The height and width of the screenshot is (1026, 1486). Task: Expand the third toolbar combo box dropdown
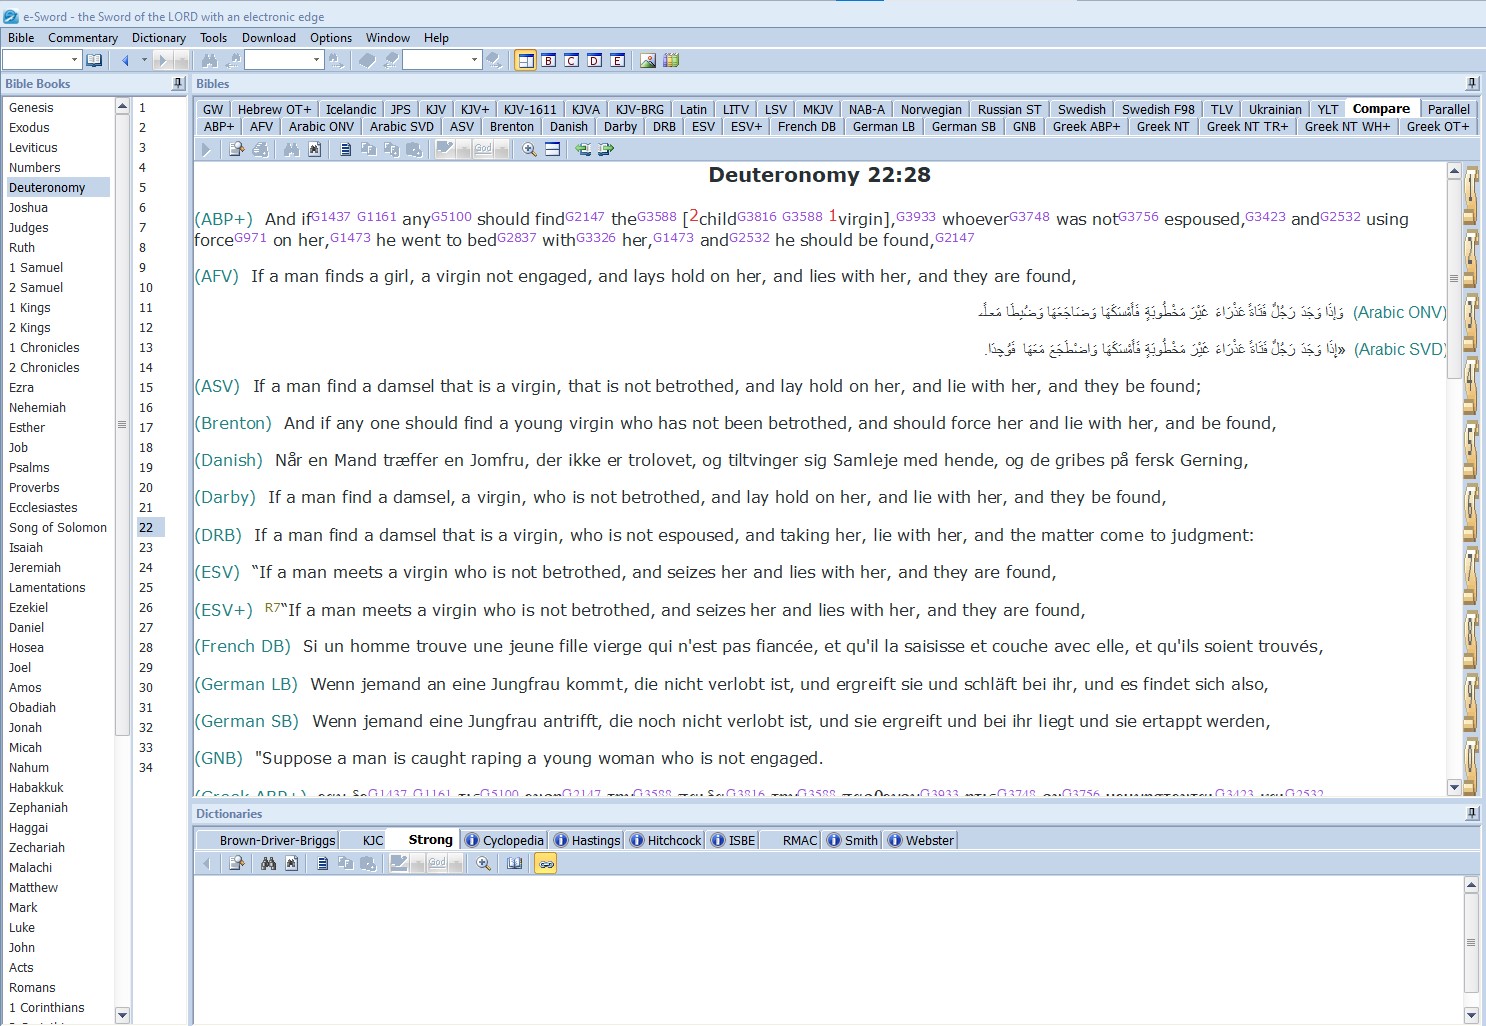(x=475, y=60)
